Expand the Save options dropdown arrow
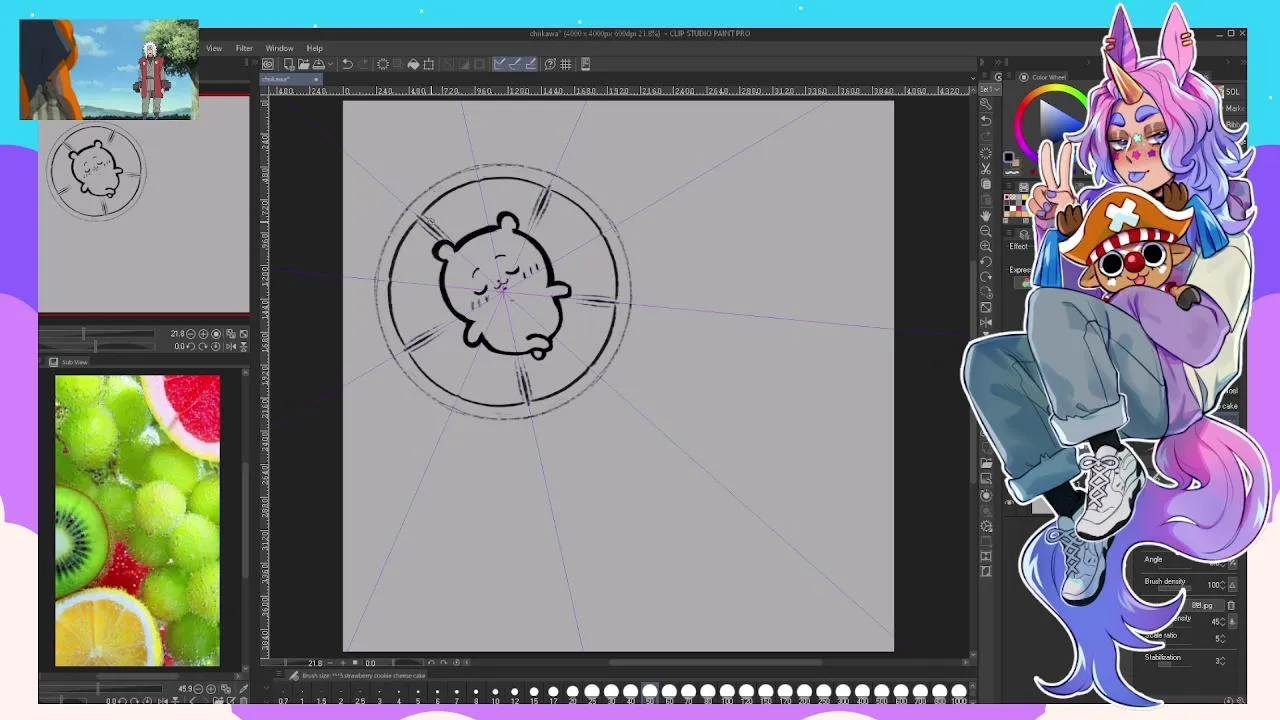 coord(330,64)
